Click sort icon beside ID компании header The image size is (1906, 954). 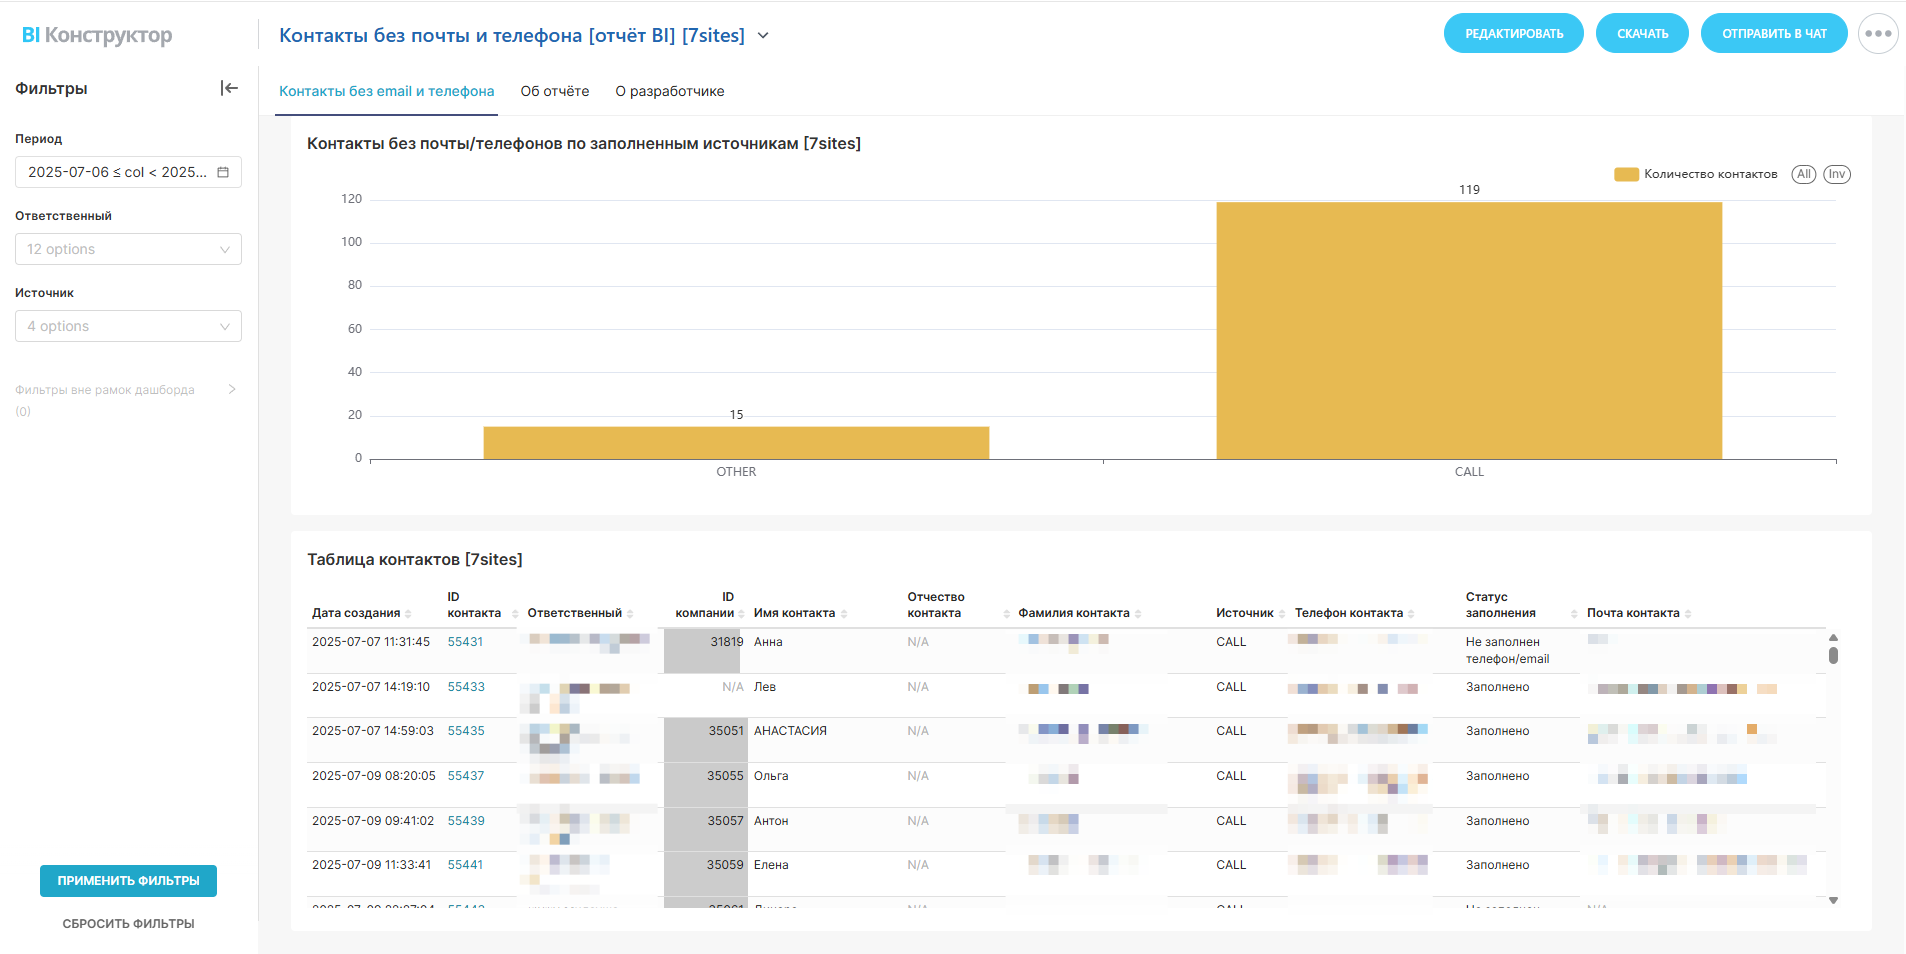click(x=741, y=614)
